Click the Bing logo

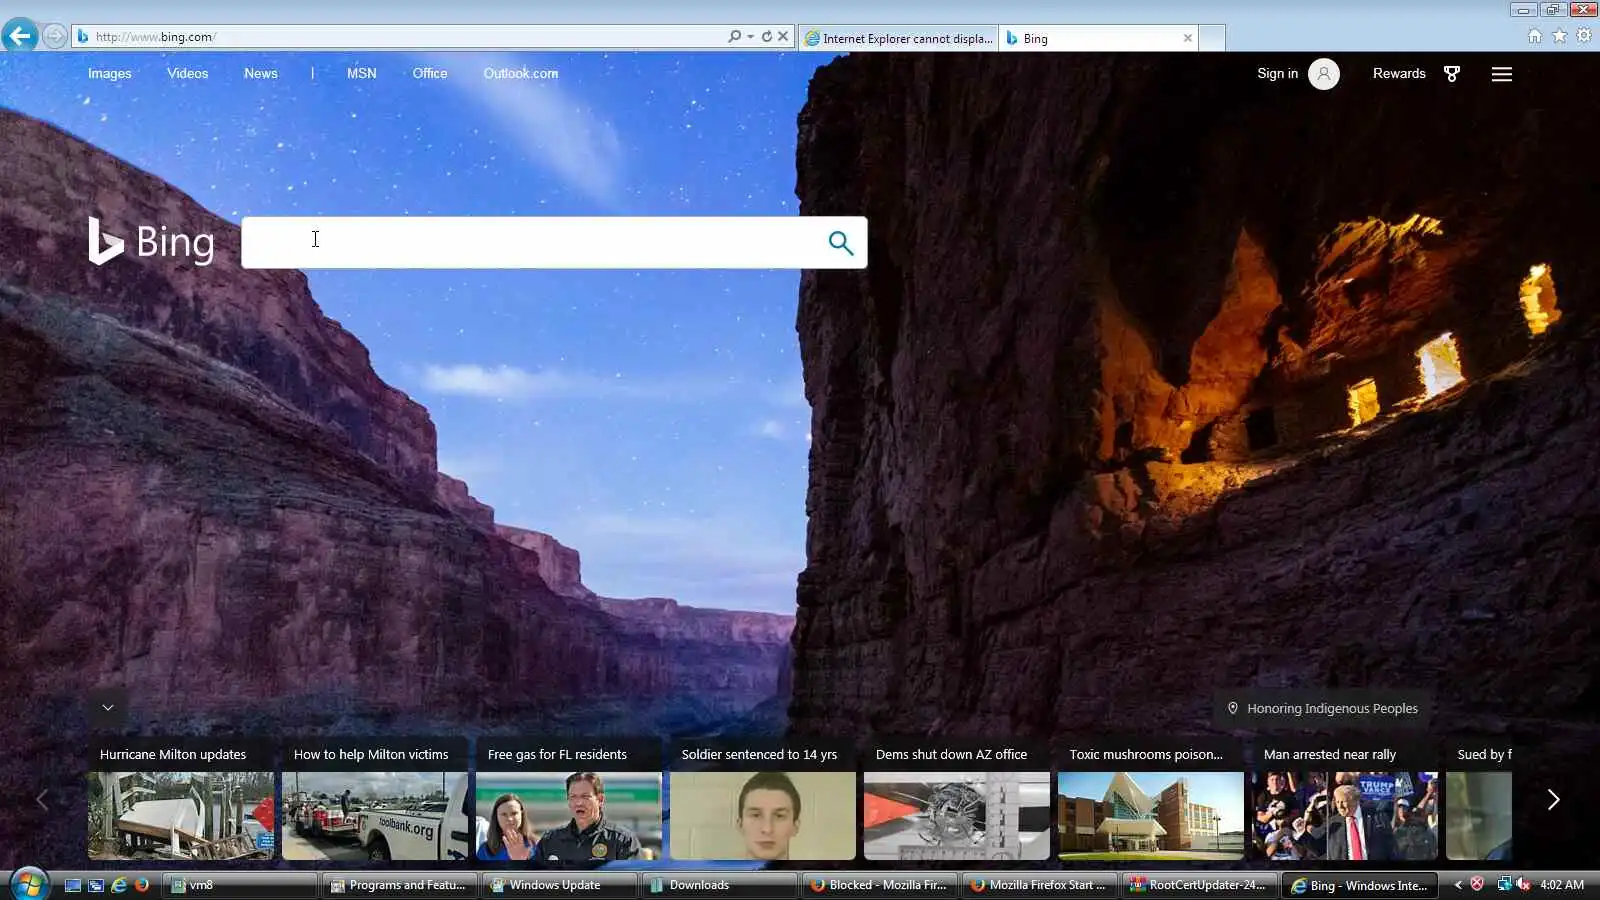pos(152,242)
